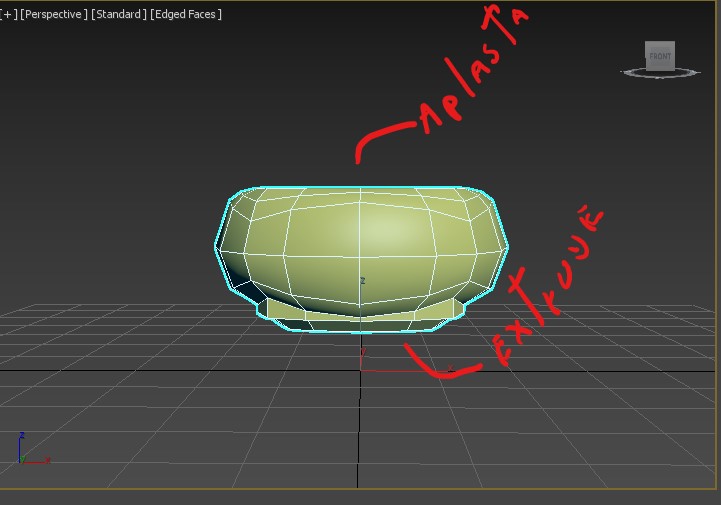Screen dimensions: 721x505
Task: Click the Edged Faces per-view preference label
Action: 186,14
